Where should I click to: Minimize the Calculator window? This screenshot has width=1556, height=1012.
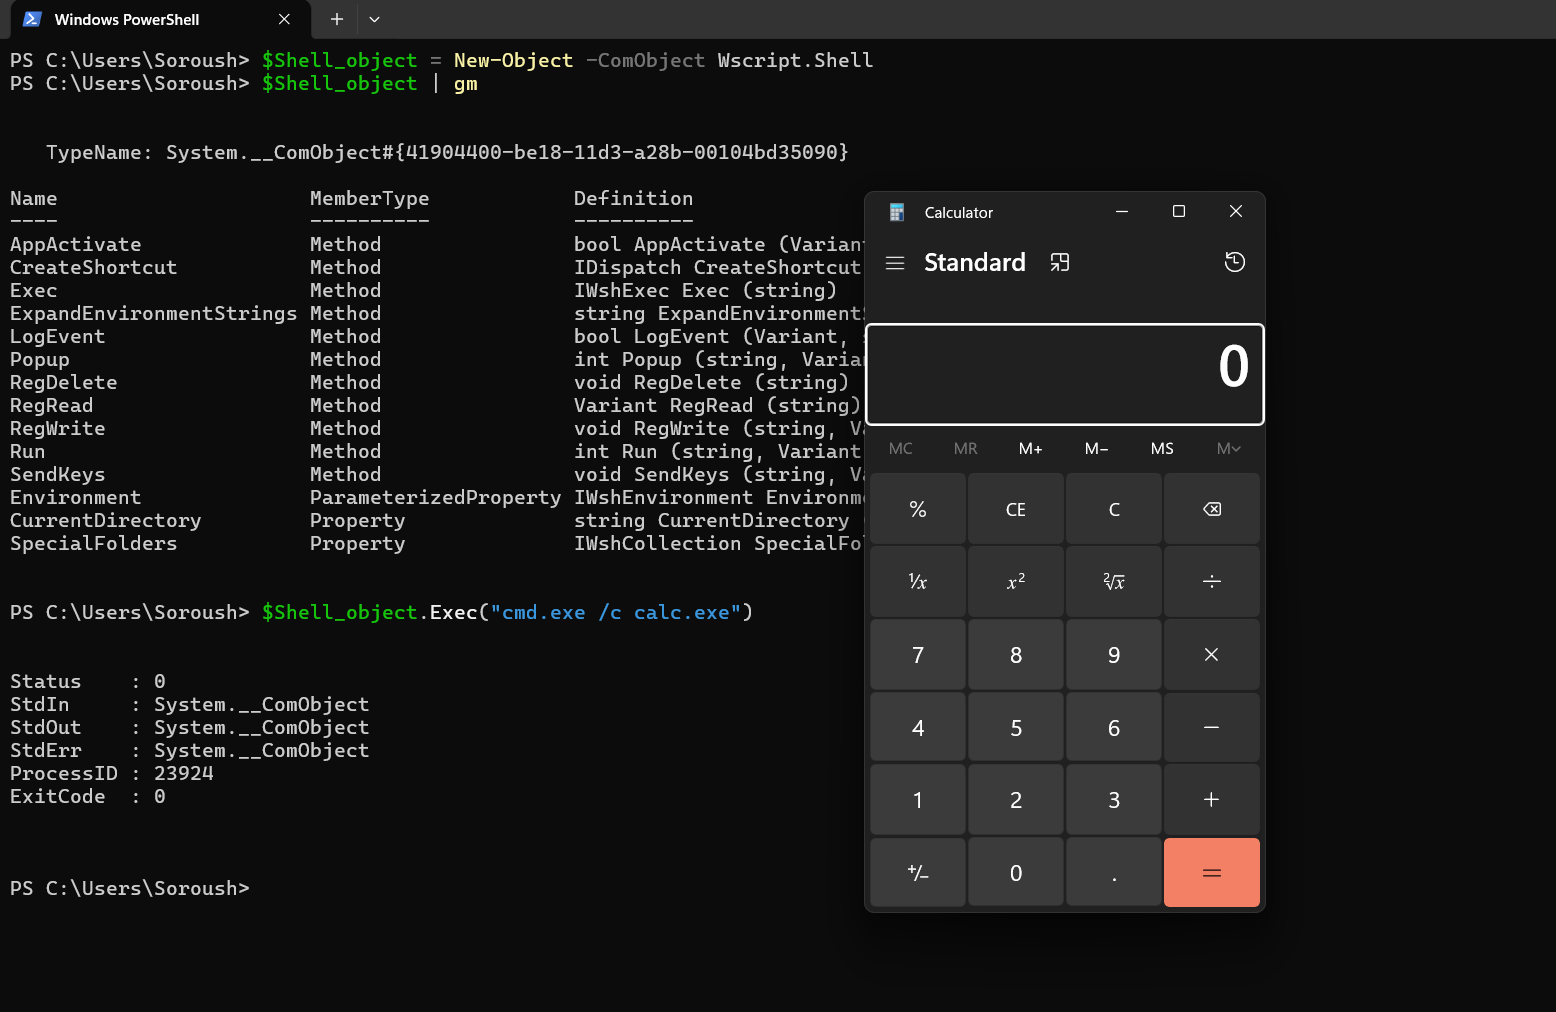[x=1122, y=212]
